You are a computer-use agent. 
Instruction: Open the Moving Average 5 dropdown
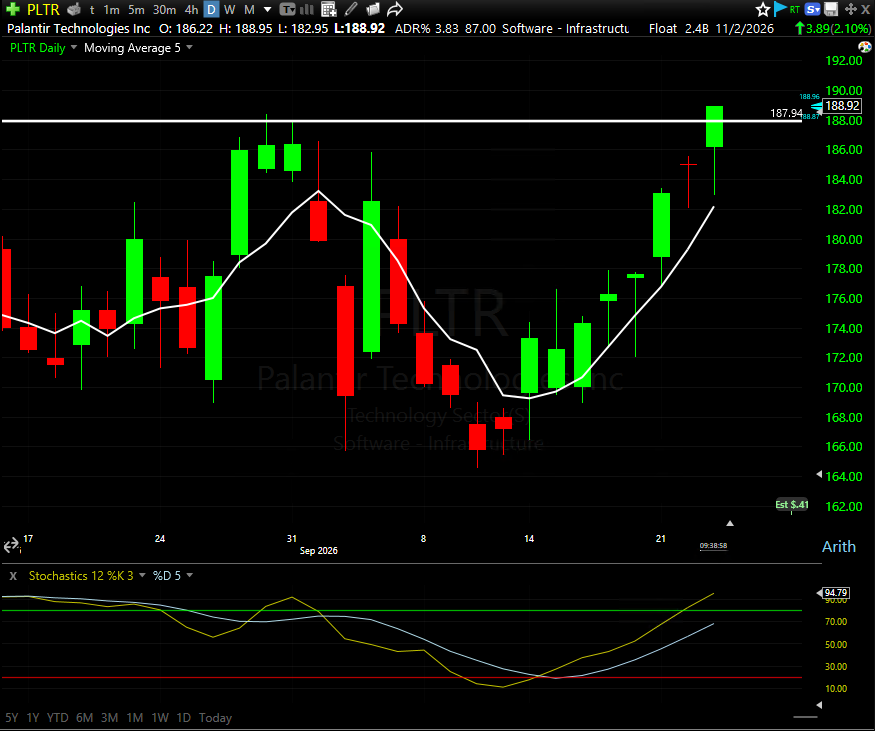[x=189, y=47]
